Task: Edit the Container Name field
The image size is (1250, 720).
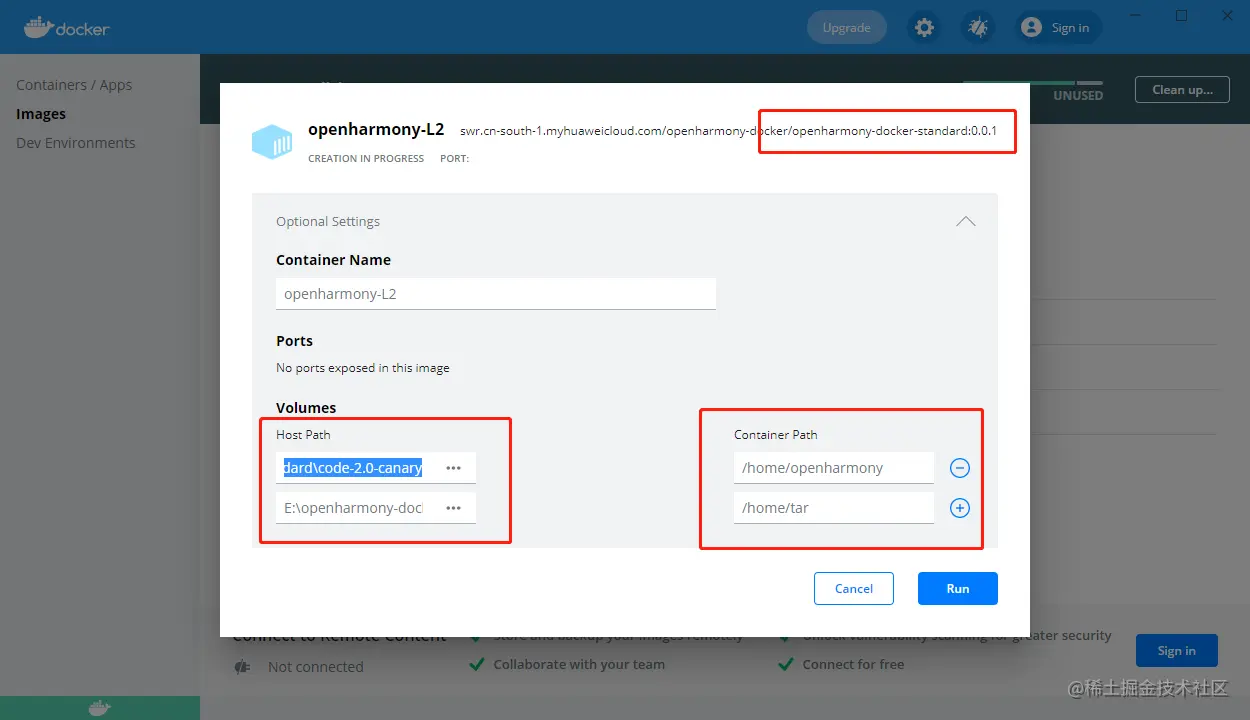Action: (496, 294)
